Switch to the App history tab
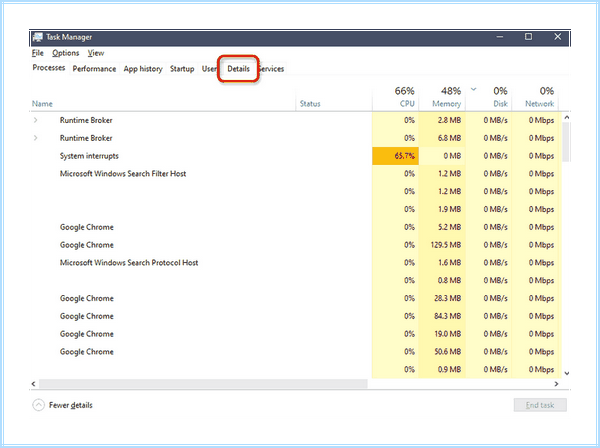The image size is (600, 448). pos(143,69)
